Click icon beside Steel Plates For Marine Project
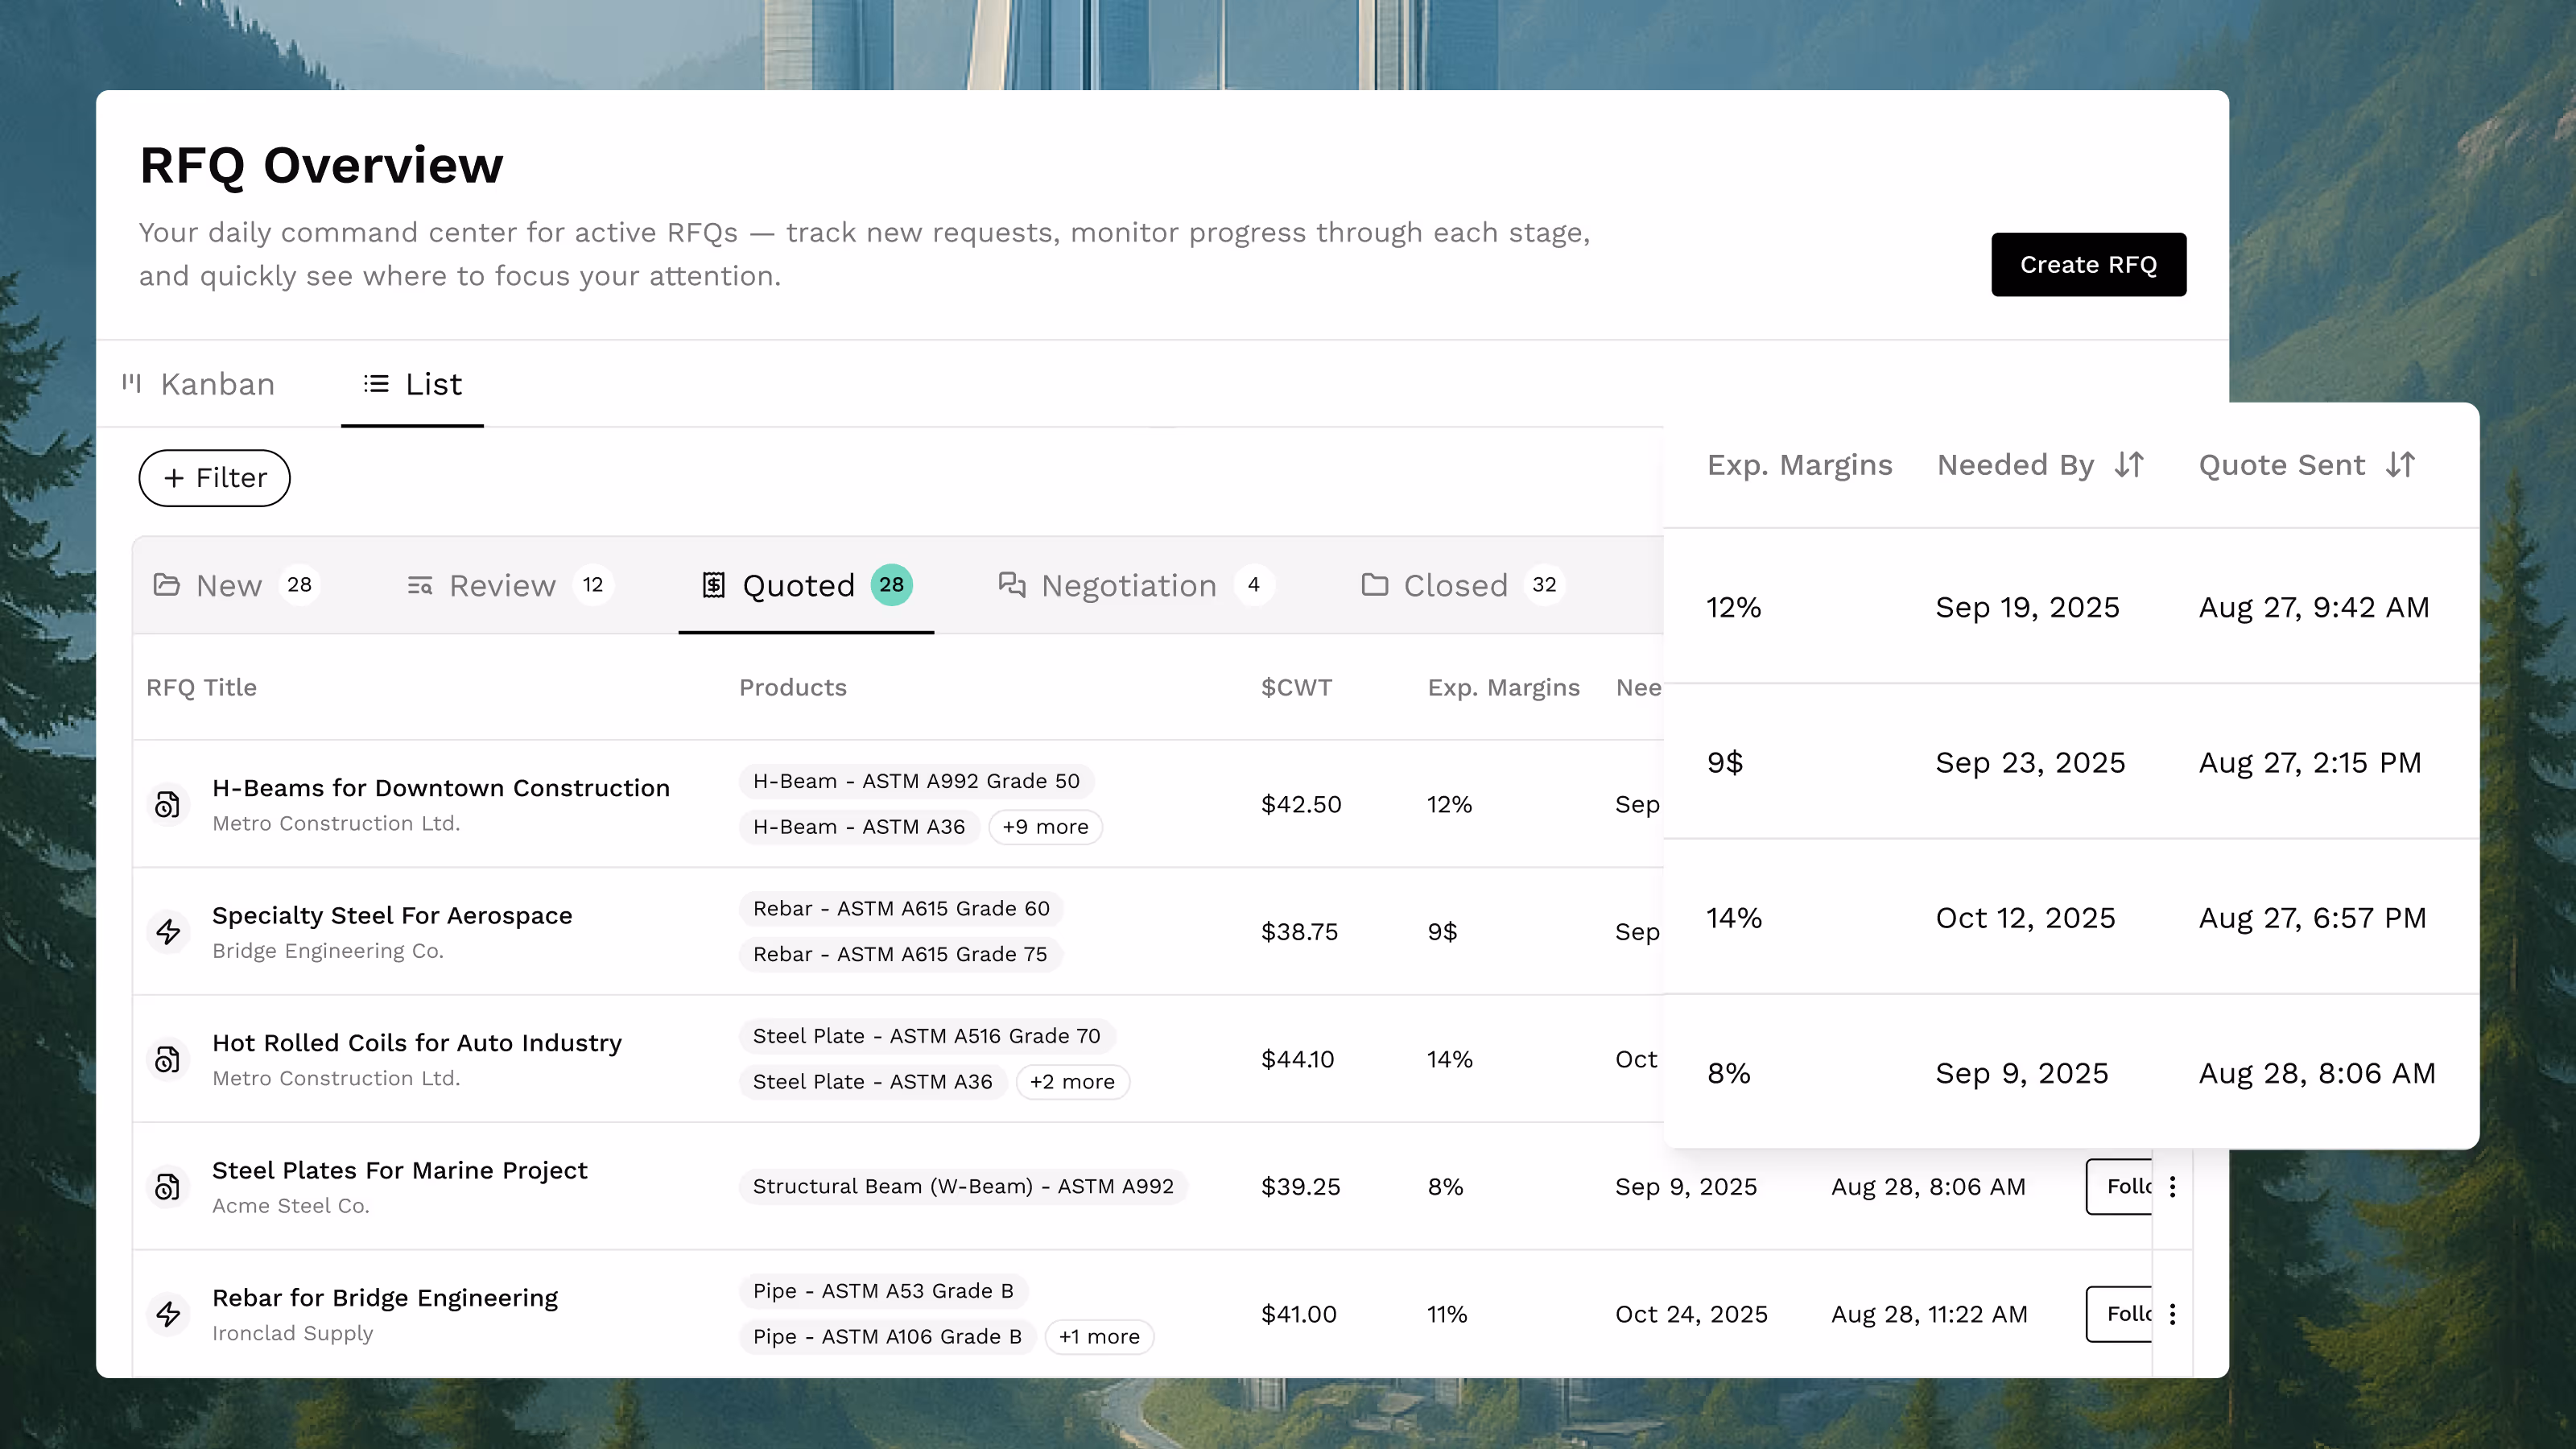This screenshot has width=2576, height=1449. coord(168,1186)
